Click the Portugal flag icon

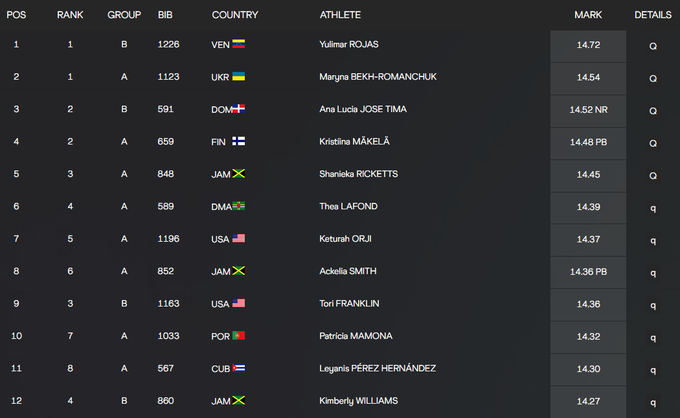tap(238, 335)
